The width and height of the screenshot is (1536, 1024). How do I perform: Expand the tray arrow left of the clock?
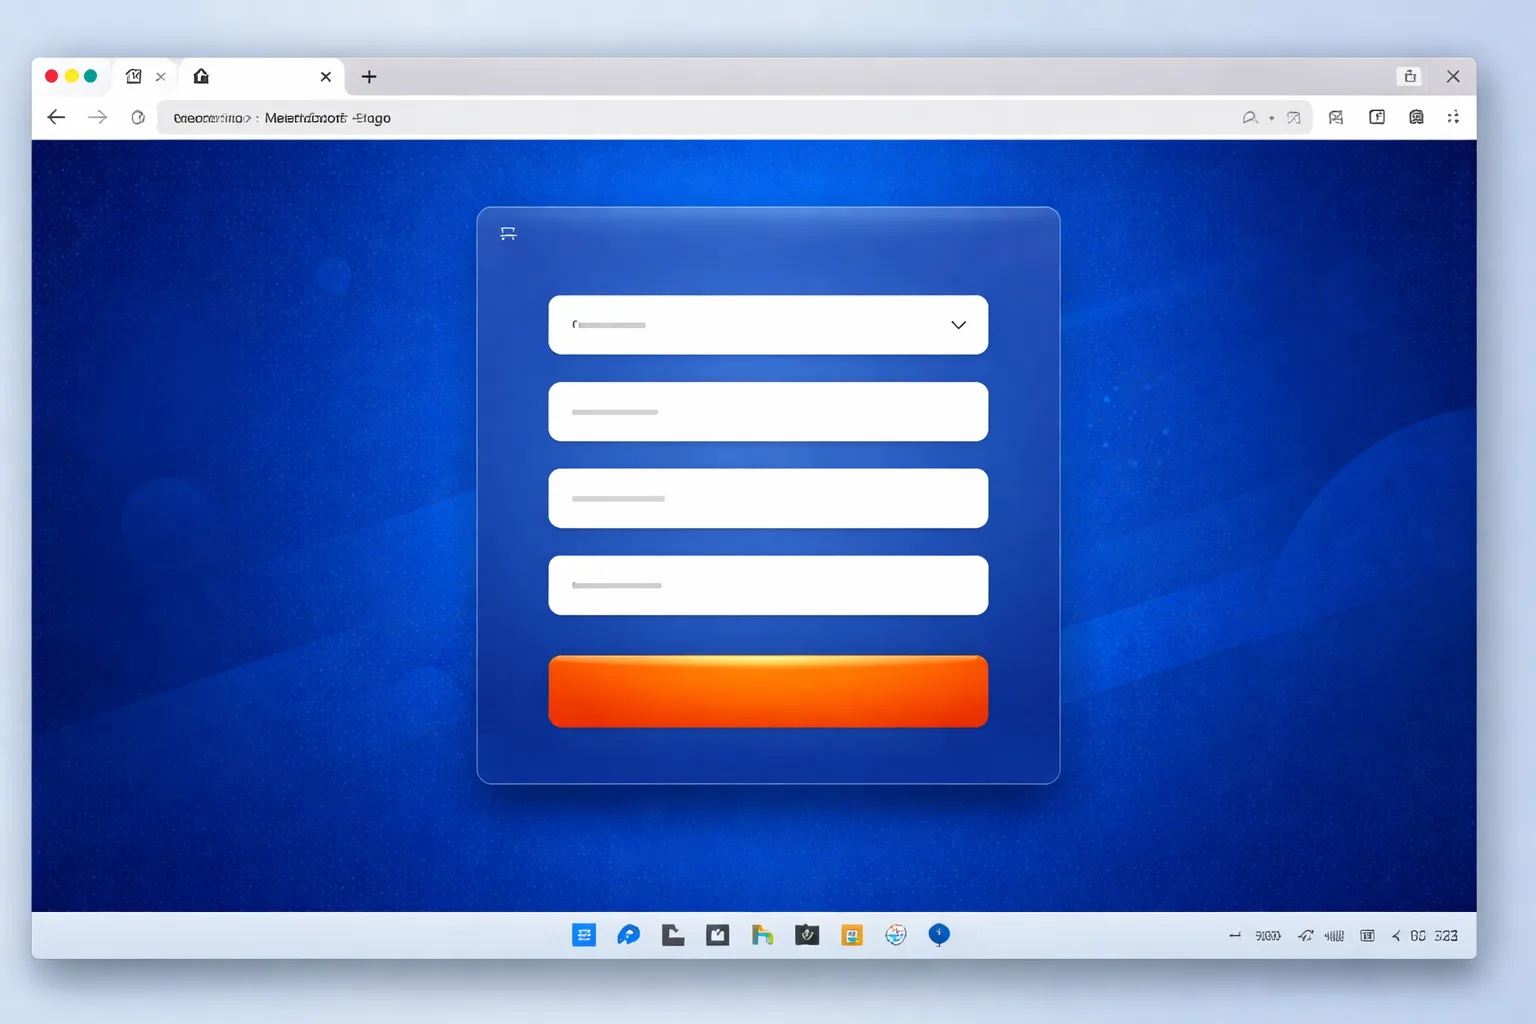(x=1396, y=936)
